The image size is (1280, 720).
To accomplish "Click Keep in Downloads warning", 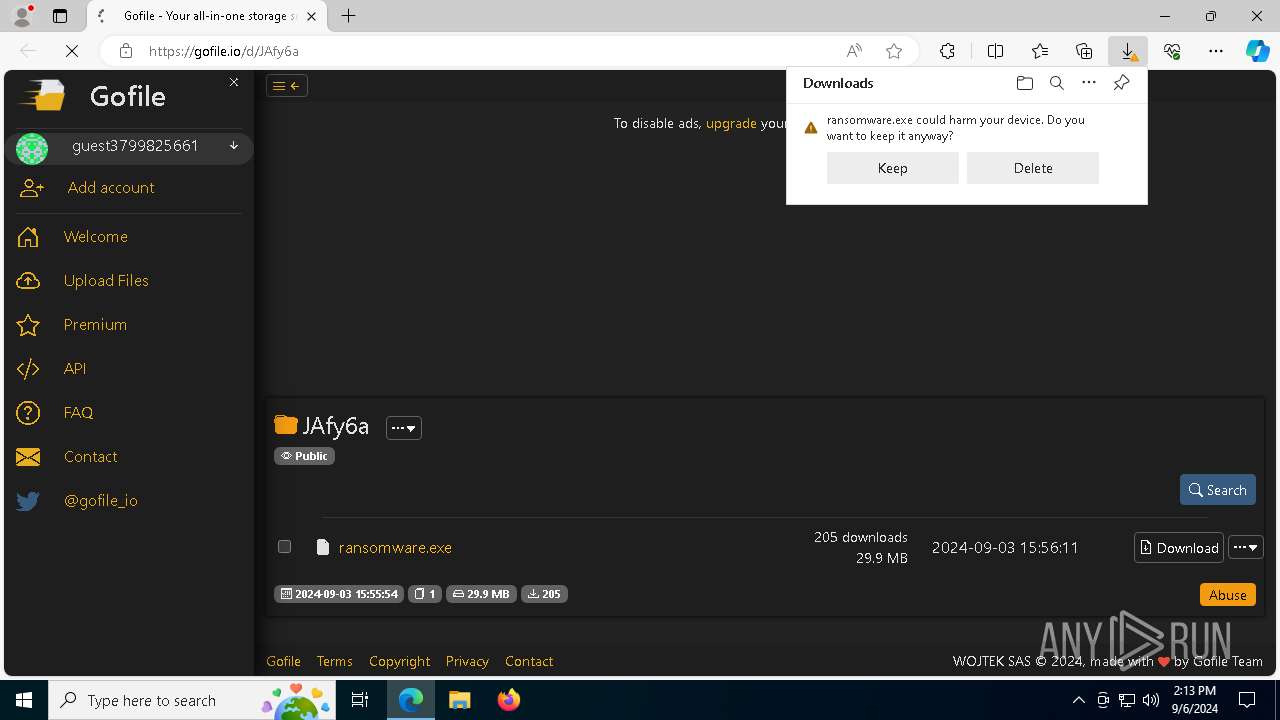I will [893, 168].
